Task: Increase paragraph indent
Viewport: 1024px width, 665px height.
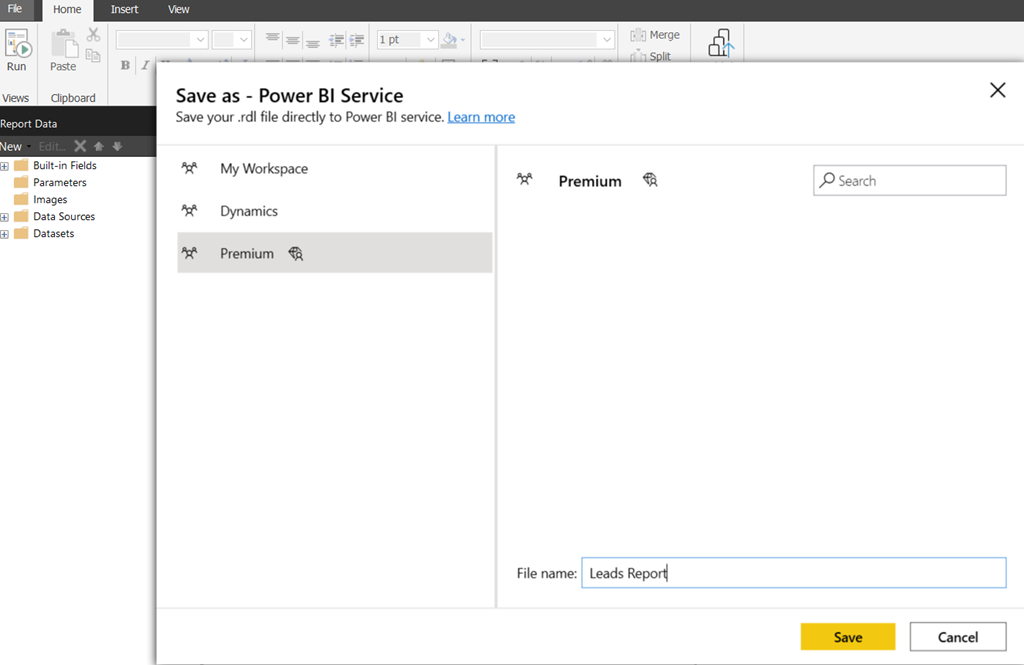Action: 357,41
